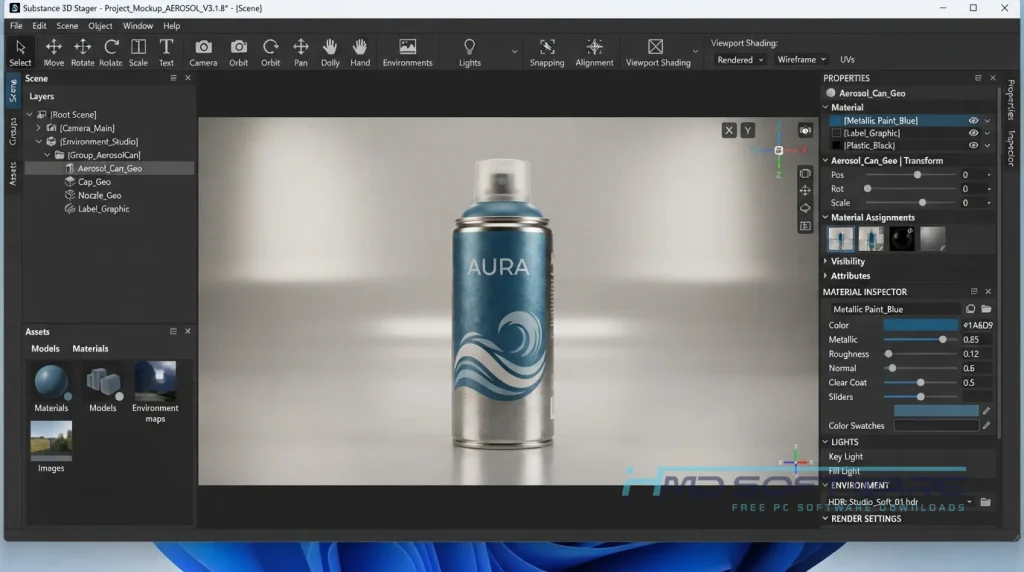Choose the Scale tool

pos(138,52)
